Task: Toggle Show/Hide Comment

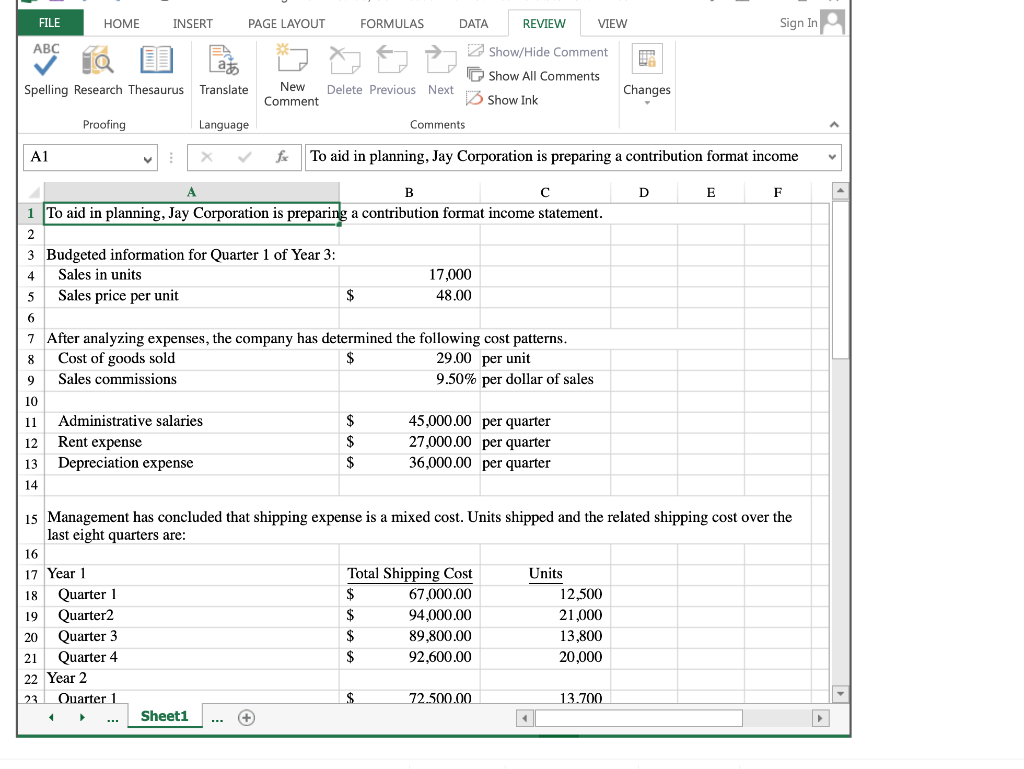Action: point(539,51)
